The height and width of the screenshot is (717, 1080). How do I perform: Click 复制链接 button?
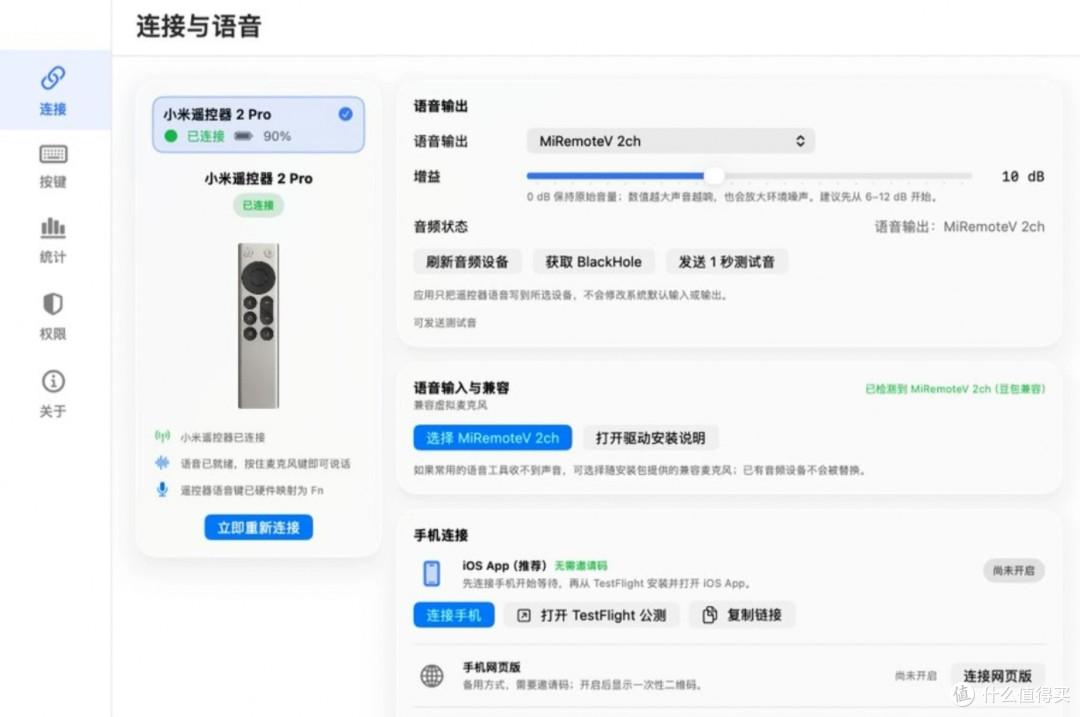pos(742,615)
